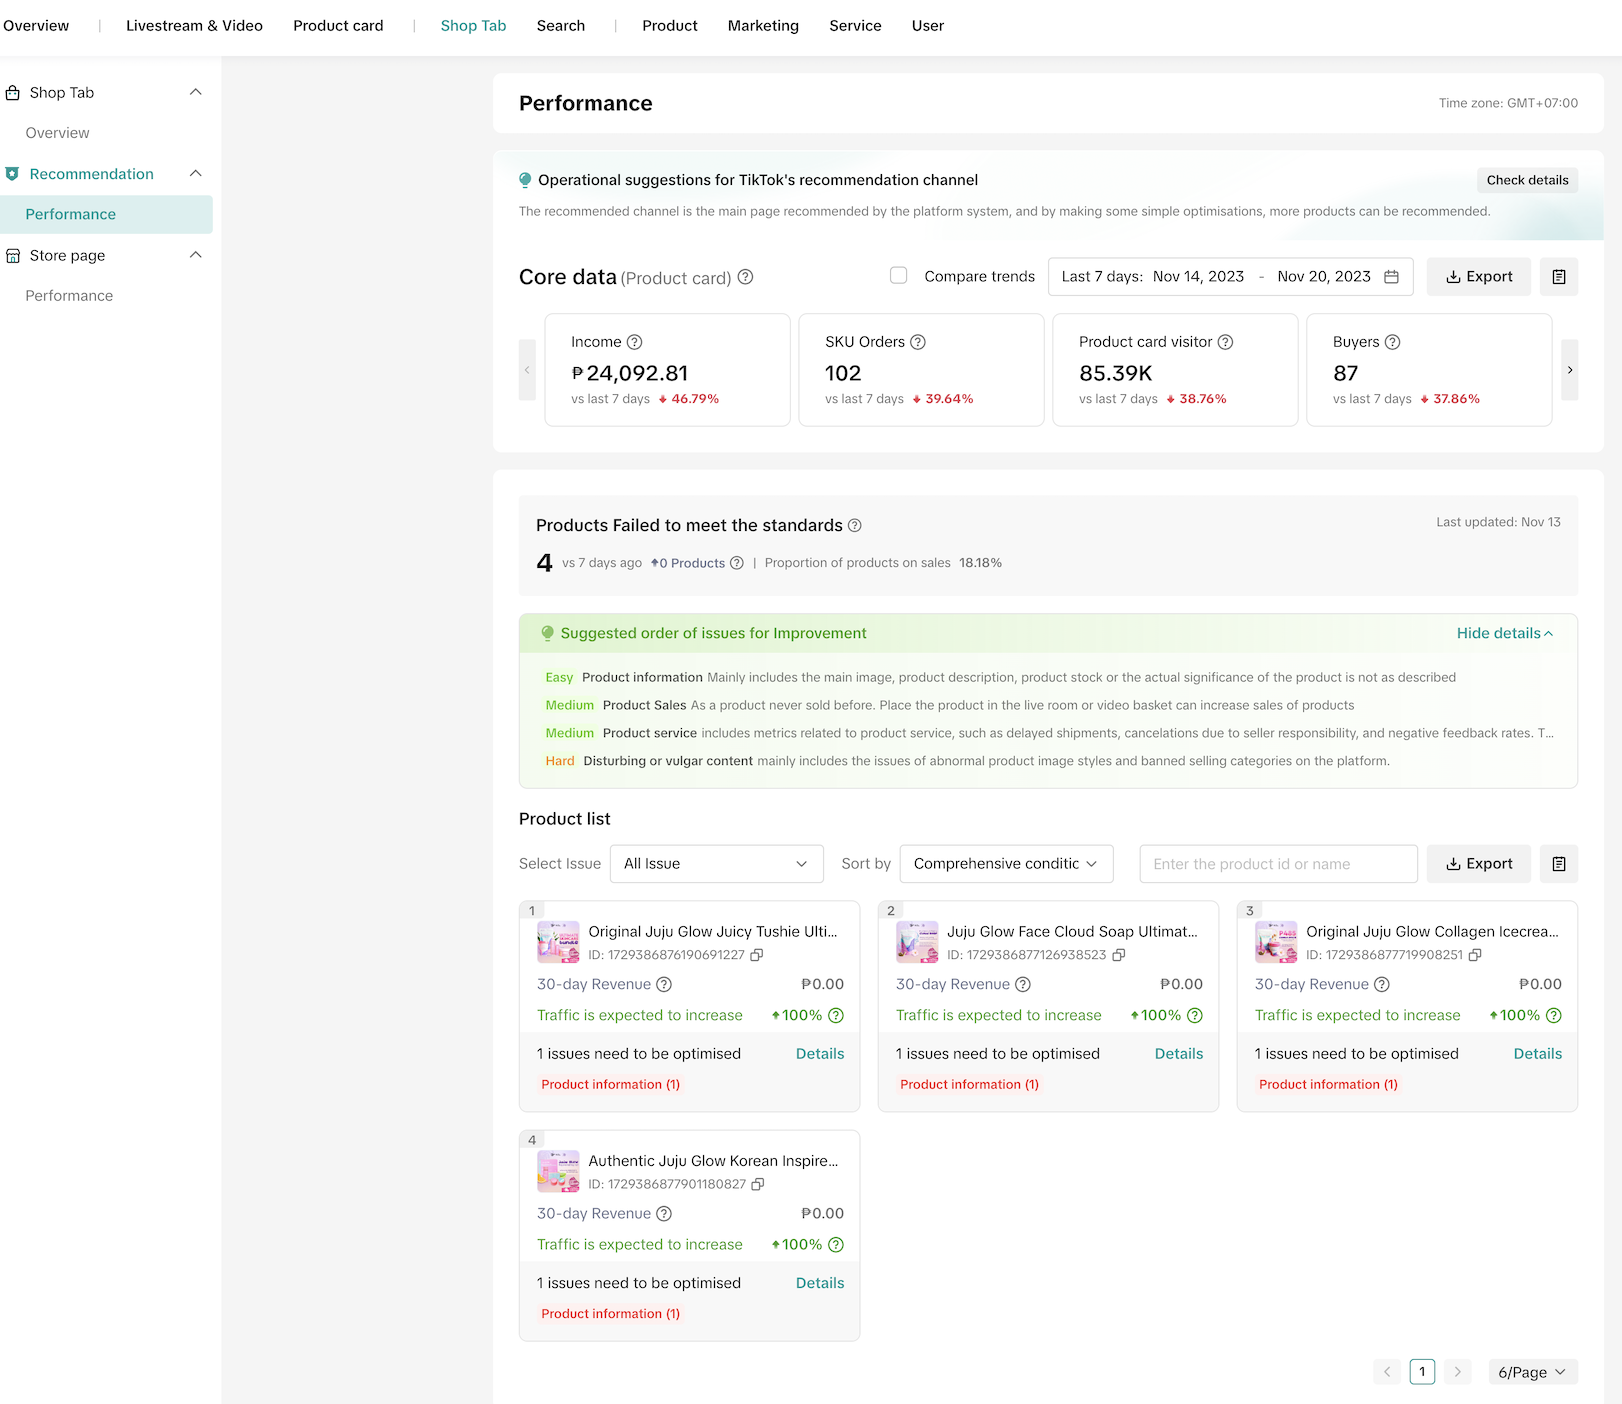
Task: Click the clipboard icon beside Product list Export
Action: coord(1558,864)
